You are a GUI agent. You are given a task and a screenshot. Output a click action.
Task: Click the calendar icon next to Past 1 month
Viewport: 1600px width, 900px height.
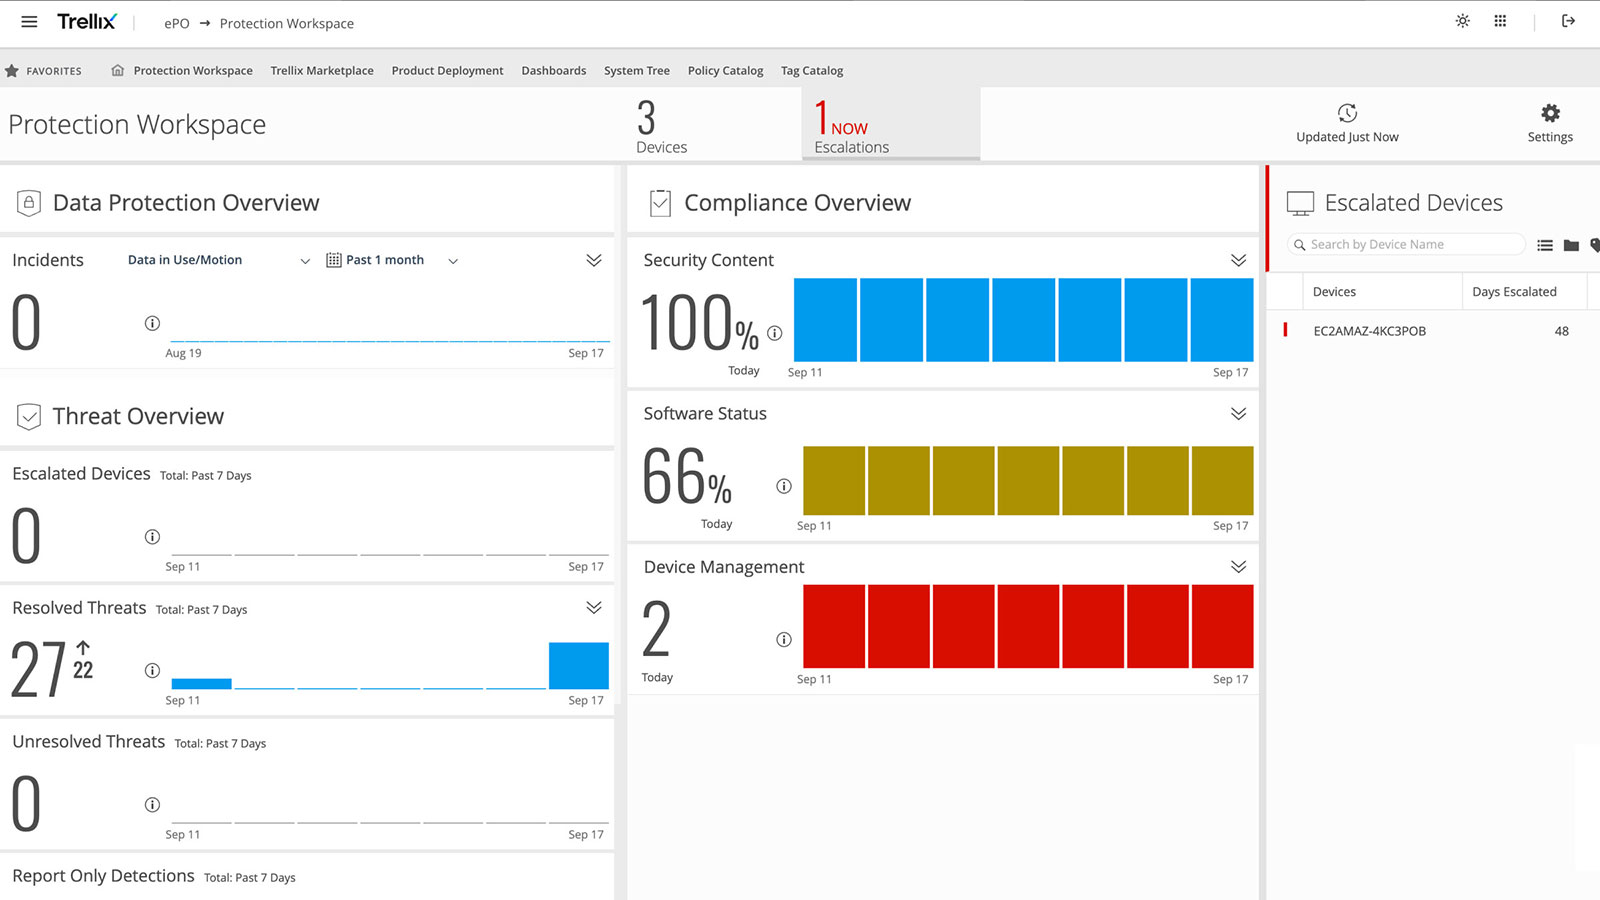coord(334,260)
